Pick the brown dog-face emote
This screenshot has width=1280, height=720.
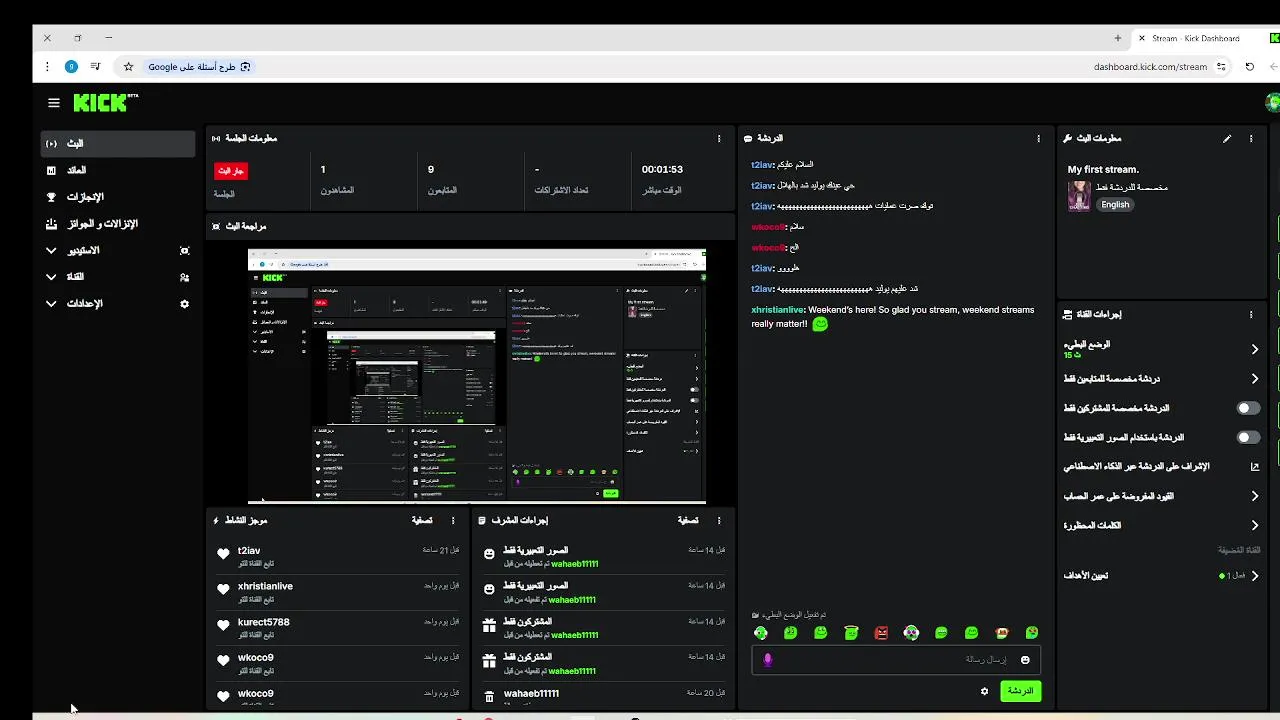(x=1002, y=633)
